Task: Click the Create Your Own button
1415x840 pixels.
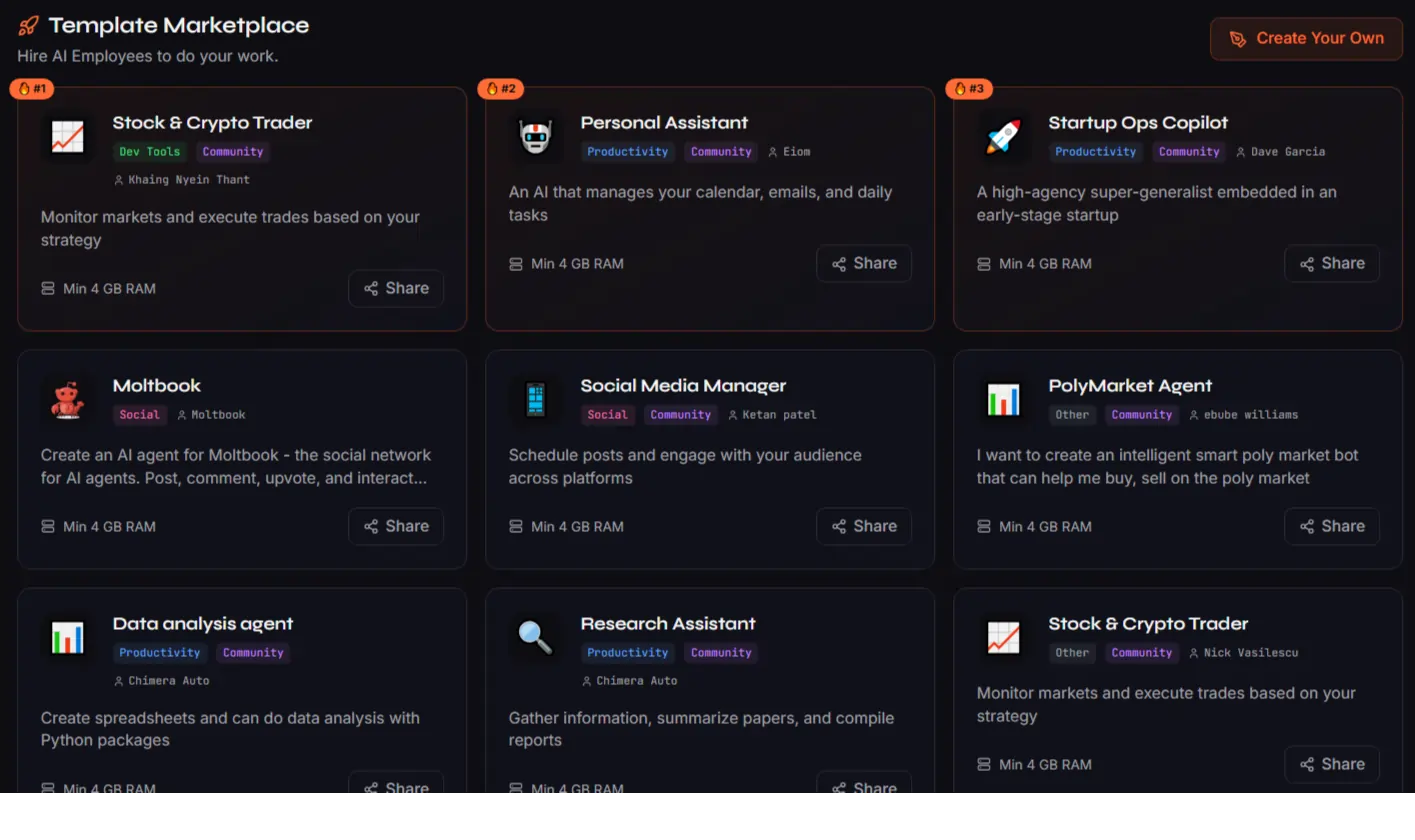Action: (1306, 39)
